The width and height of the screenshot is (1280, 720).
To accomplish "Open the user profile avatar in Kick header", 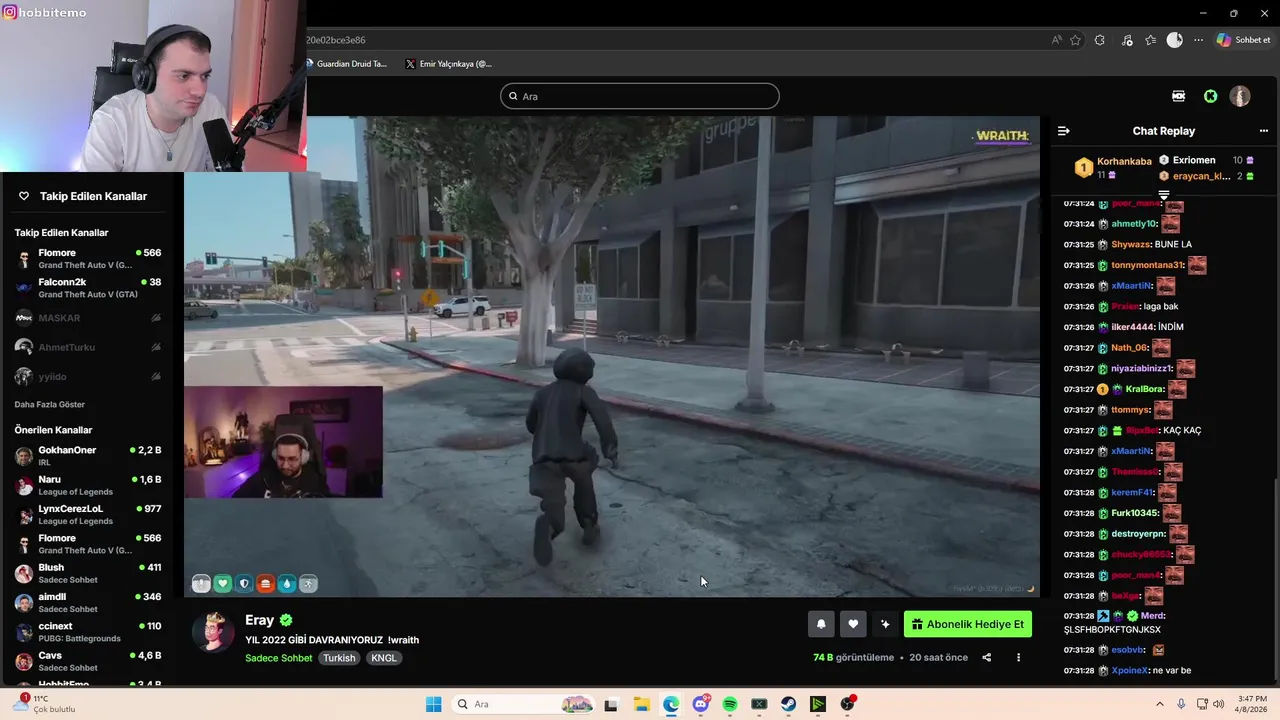I will click(x=1240, y=96).
